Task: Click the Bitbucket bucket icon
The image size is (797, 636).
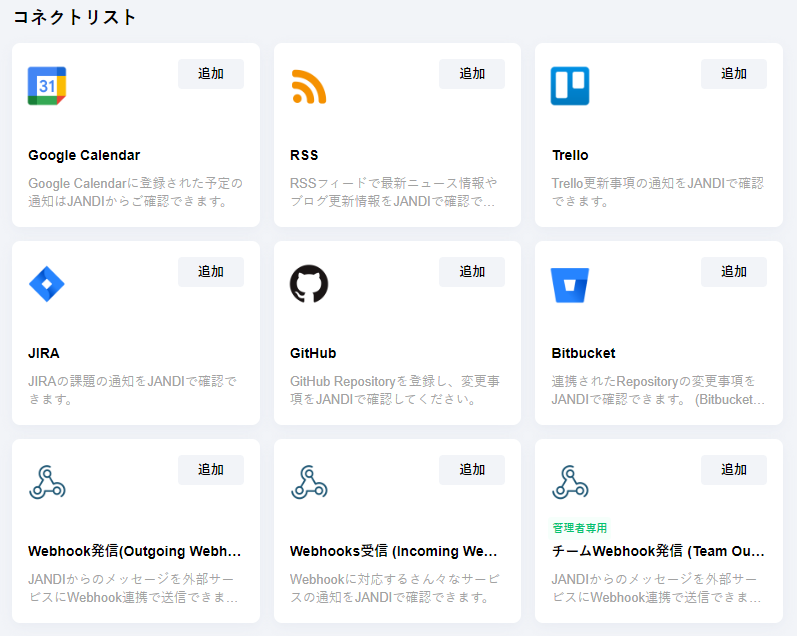Action: coord(570,285)
